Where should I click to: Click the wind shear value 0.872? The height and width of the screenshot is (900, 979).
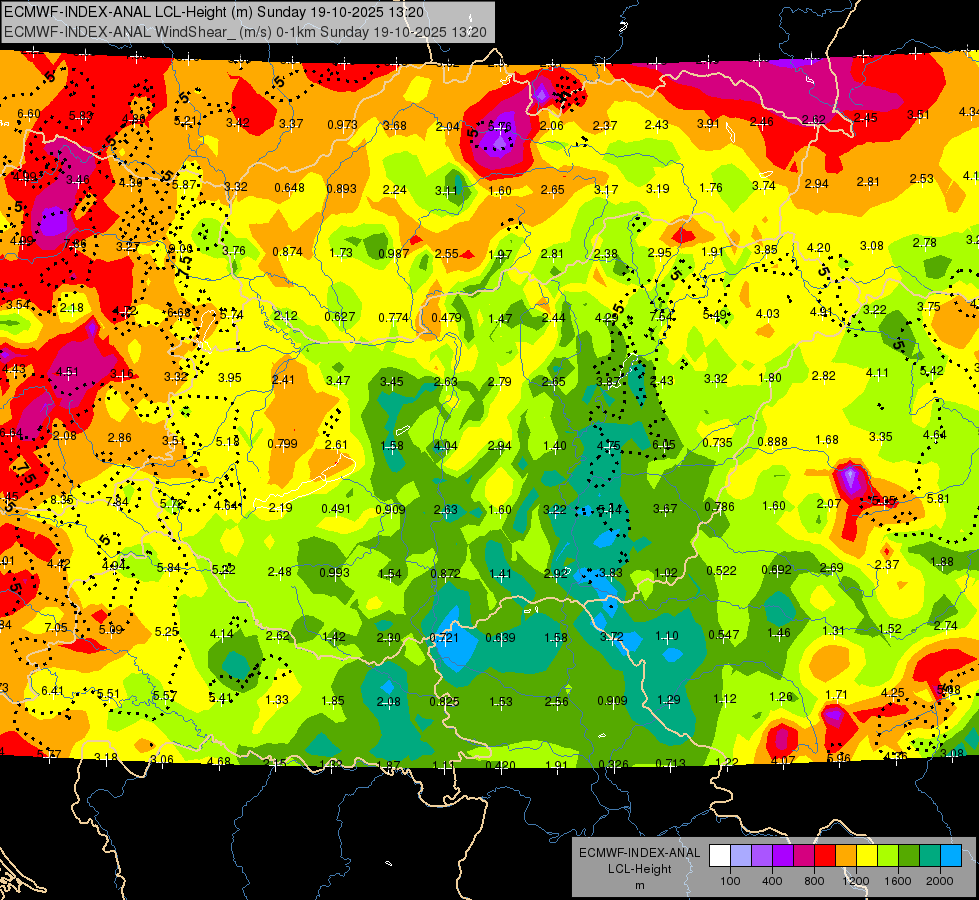point(446,573)
